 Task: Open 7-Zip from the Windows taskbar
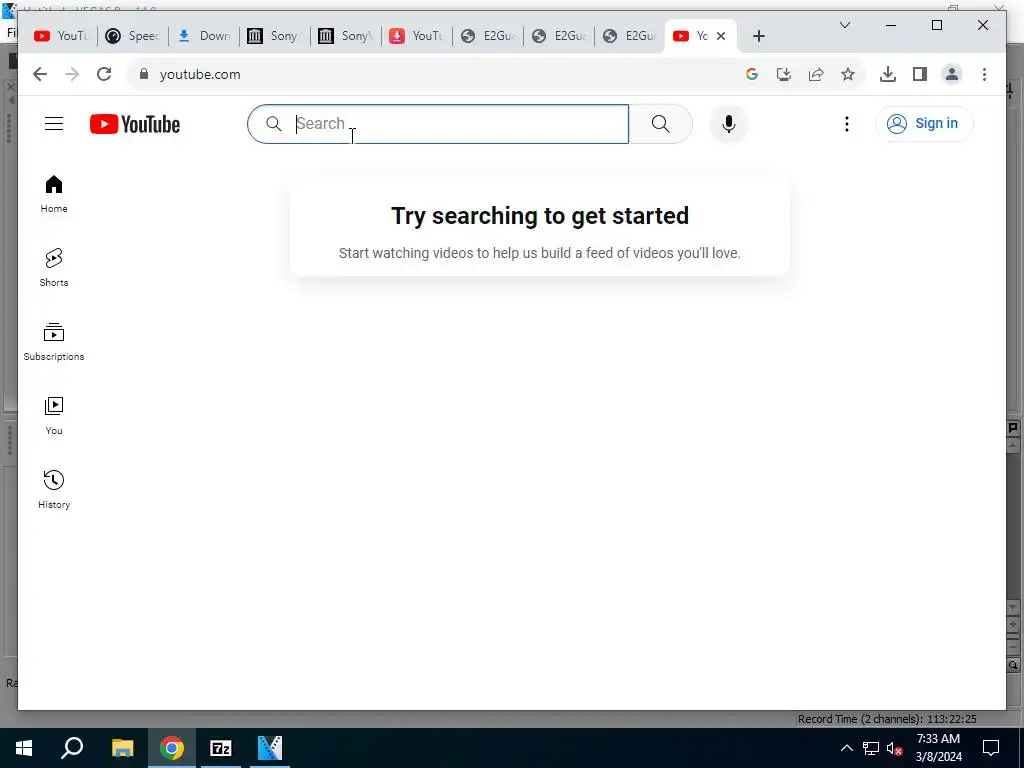[221, 748]
